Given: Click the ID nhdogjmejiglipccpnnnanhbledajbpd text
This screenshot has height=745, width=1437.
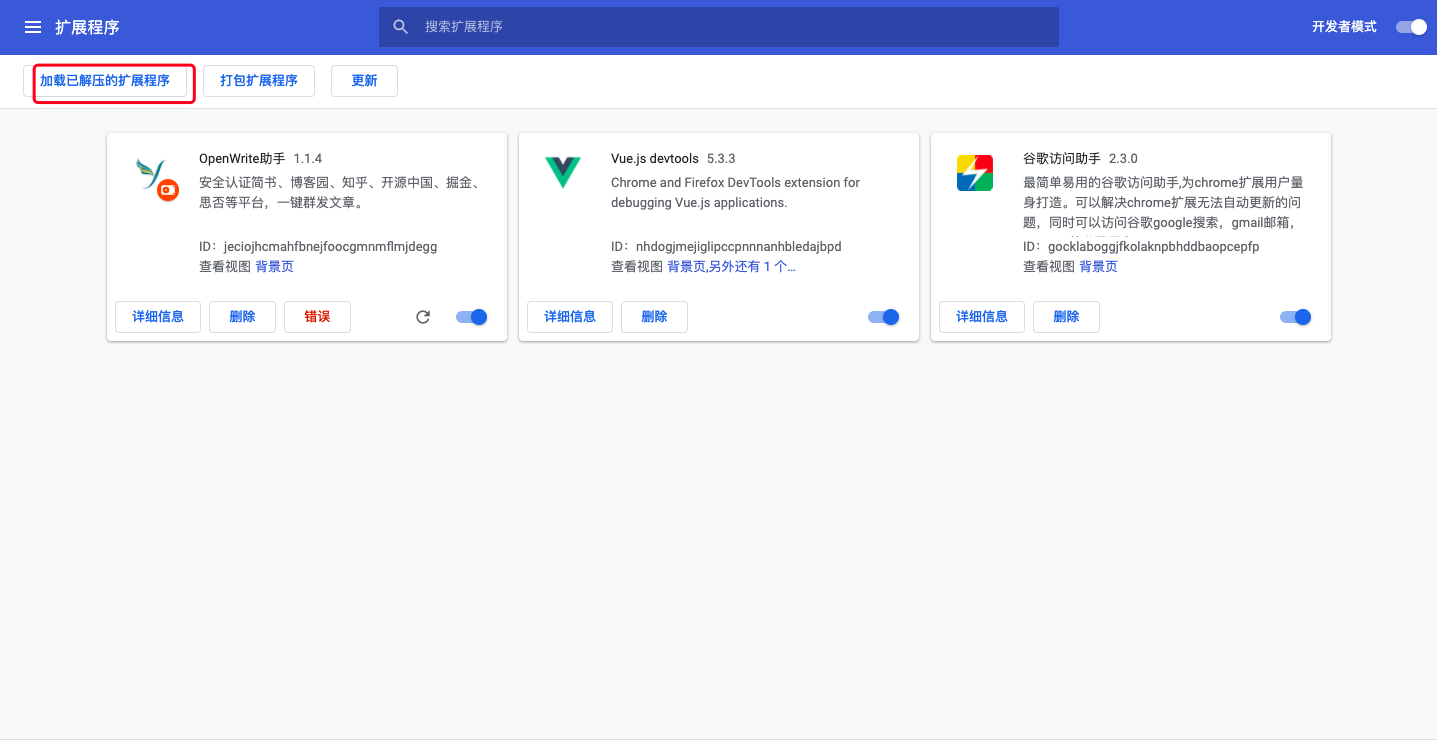Looking at the screenshot, I should (726, 247).
